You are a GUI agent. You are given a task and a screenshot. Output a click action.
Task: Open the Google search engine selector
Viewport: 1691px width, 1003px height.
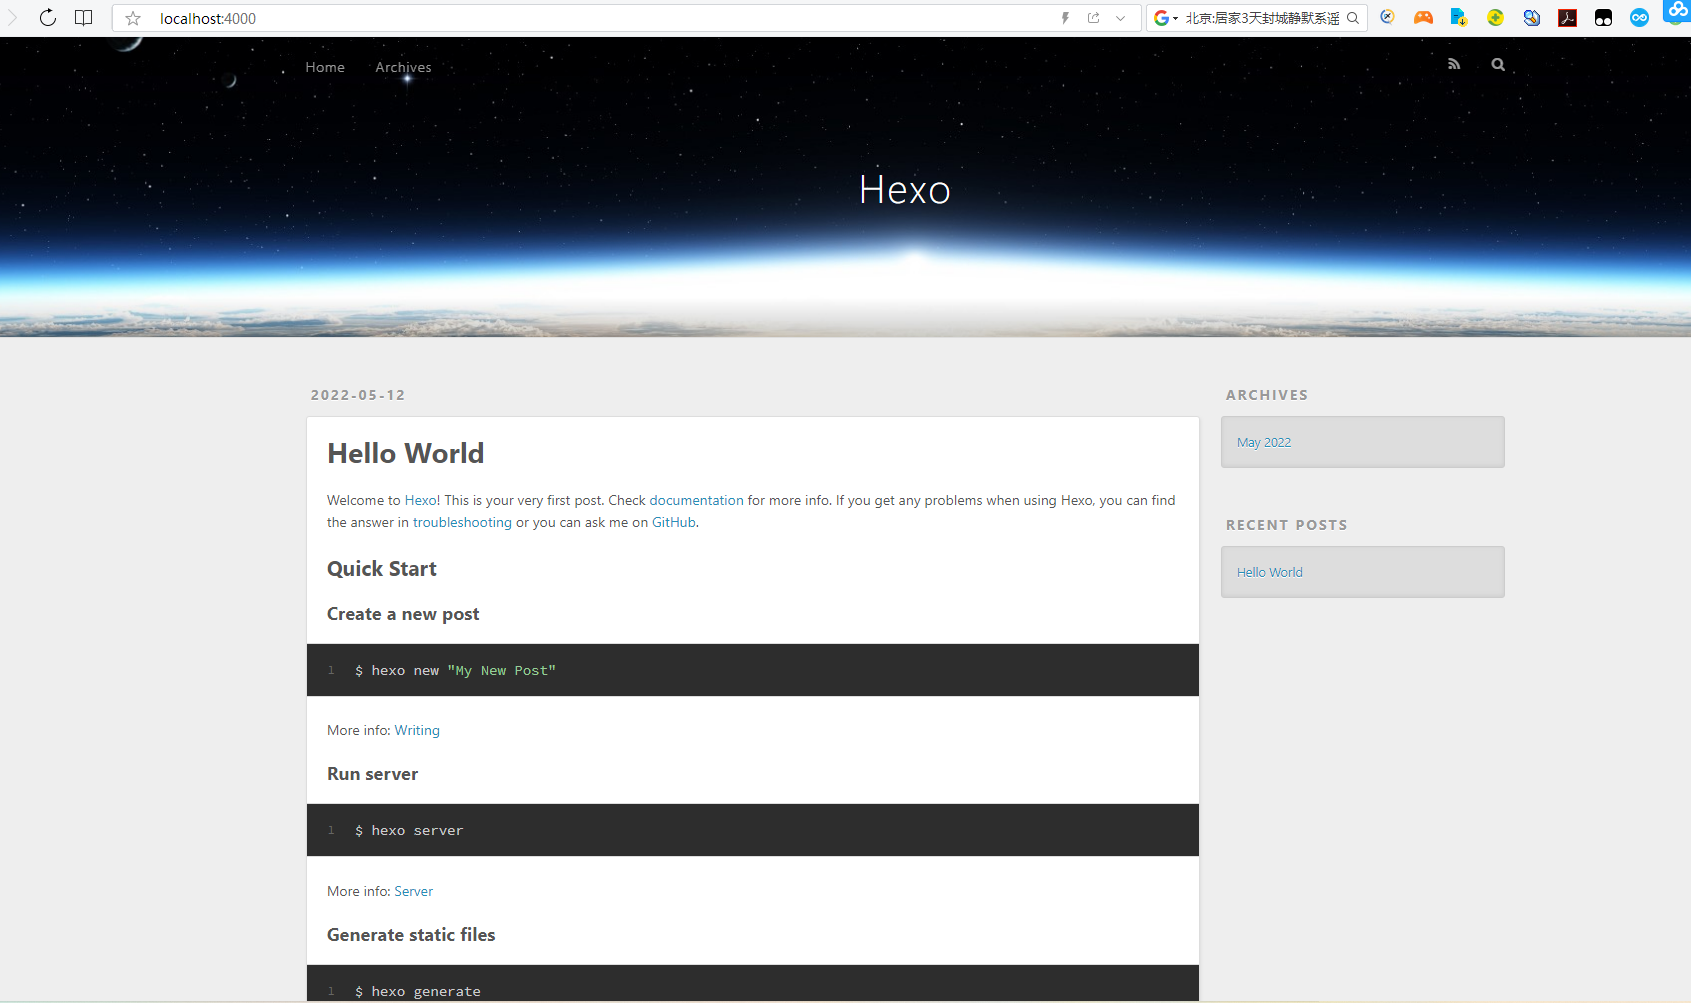(1165, 18)
